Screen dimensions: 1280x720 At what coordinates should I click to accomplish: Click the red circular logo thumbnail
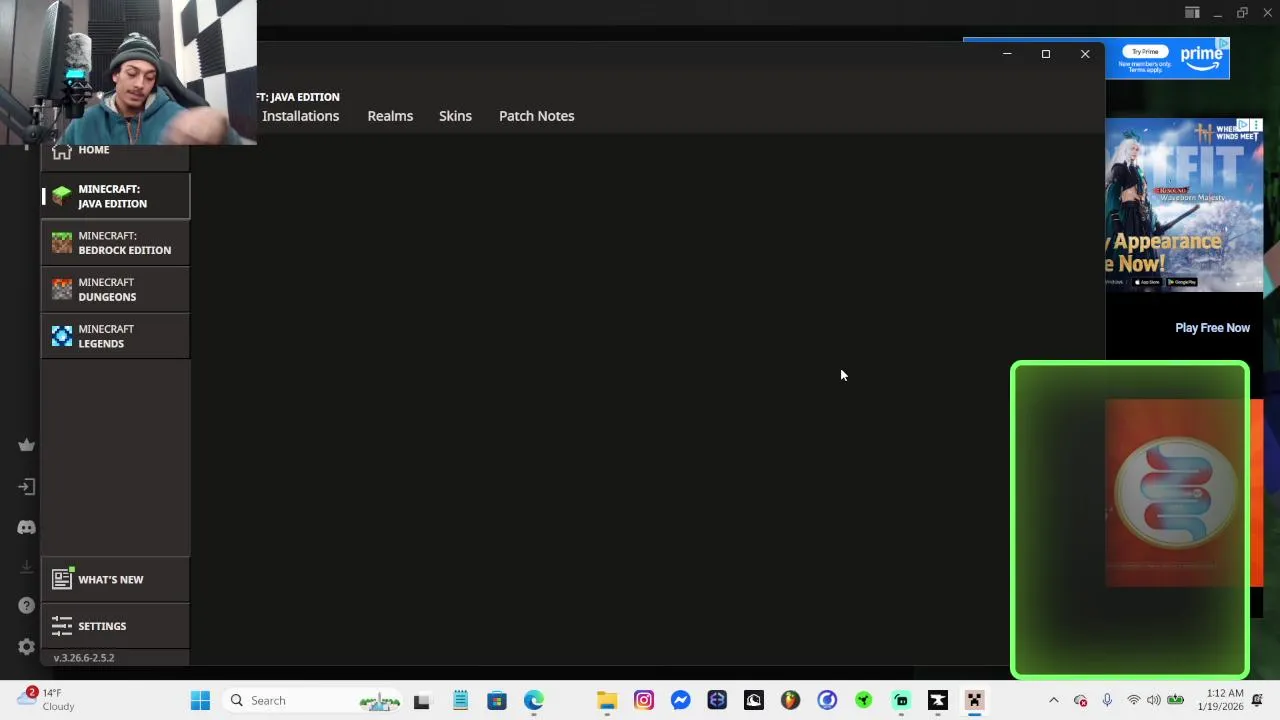[1176, 494]
